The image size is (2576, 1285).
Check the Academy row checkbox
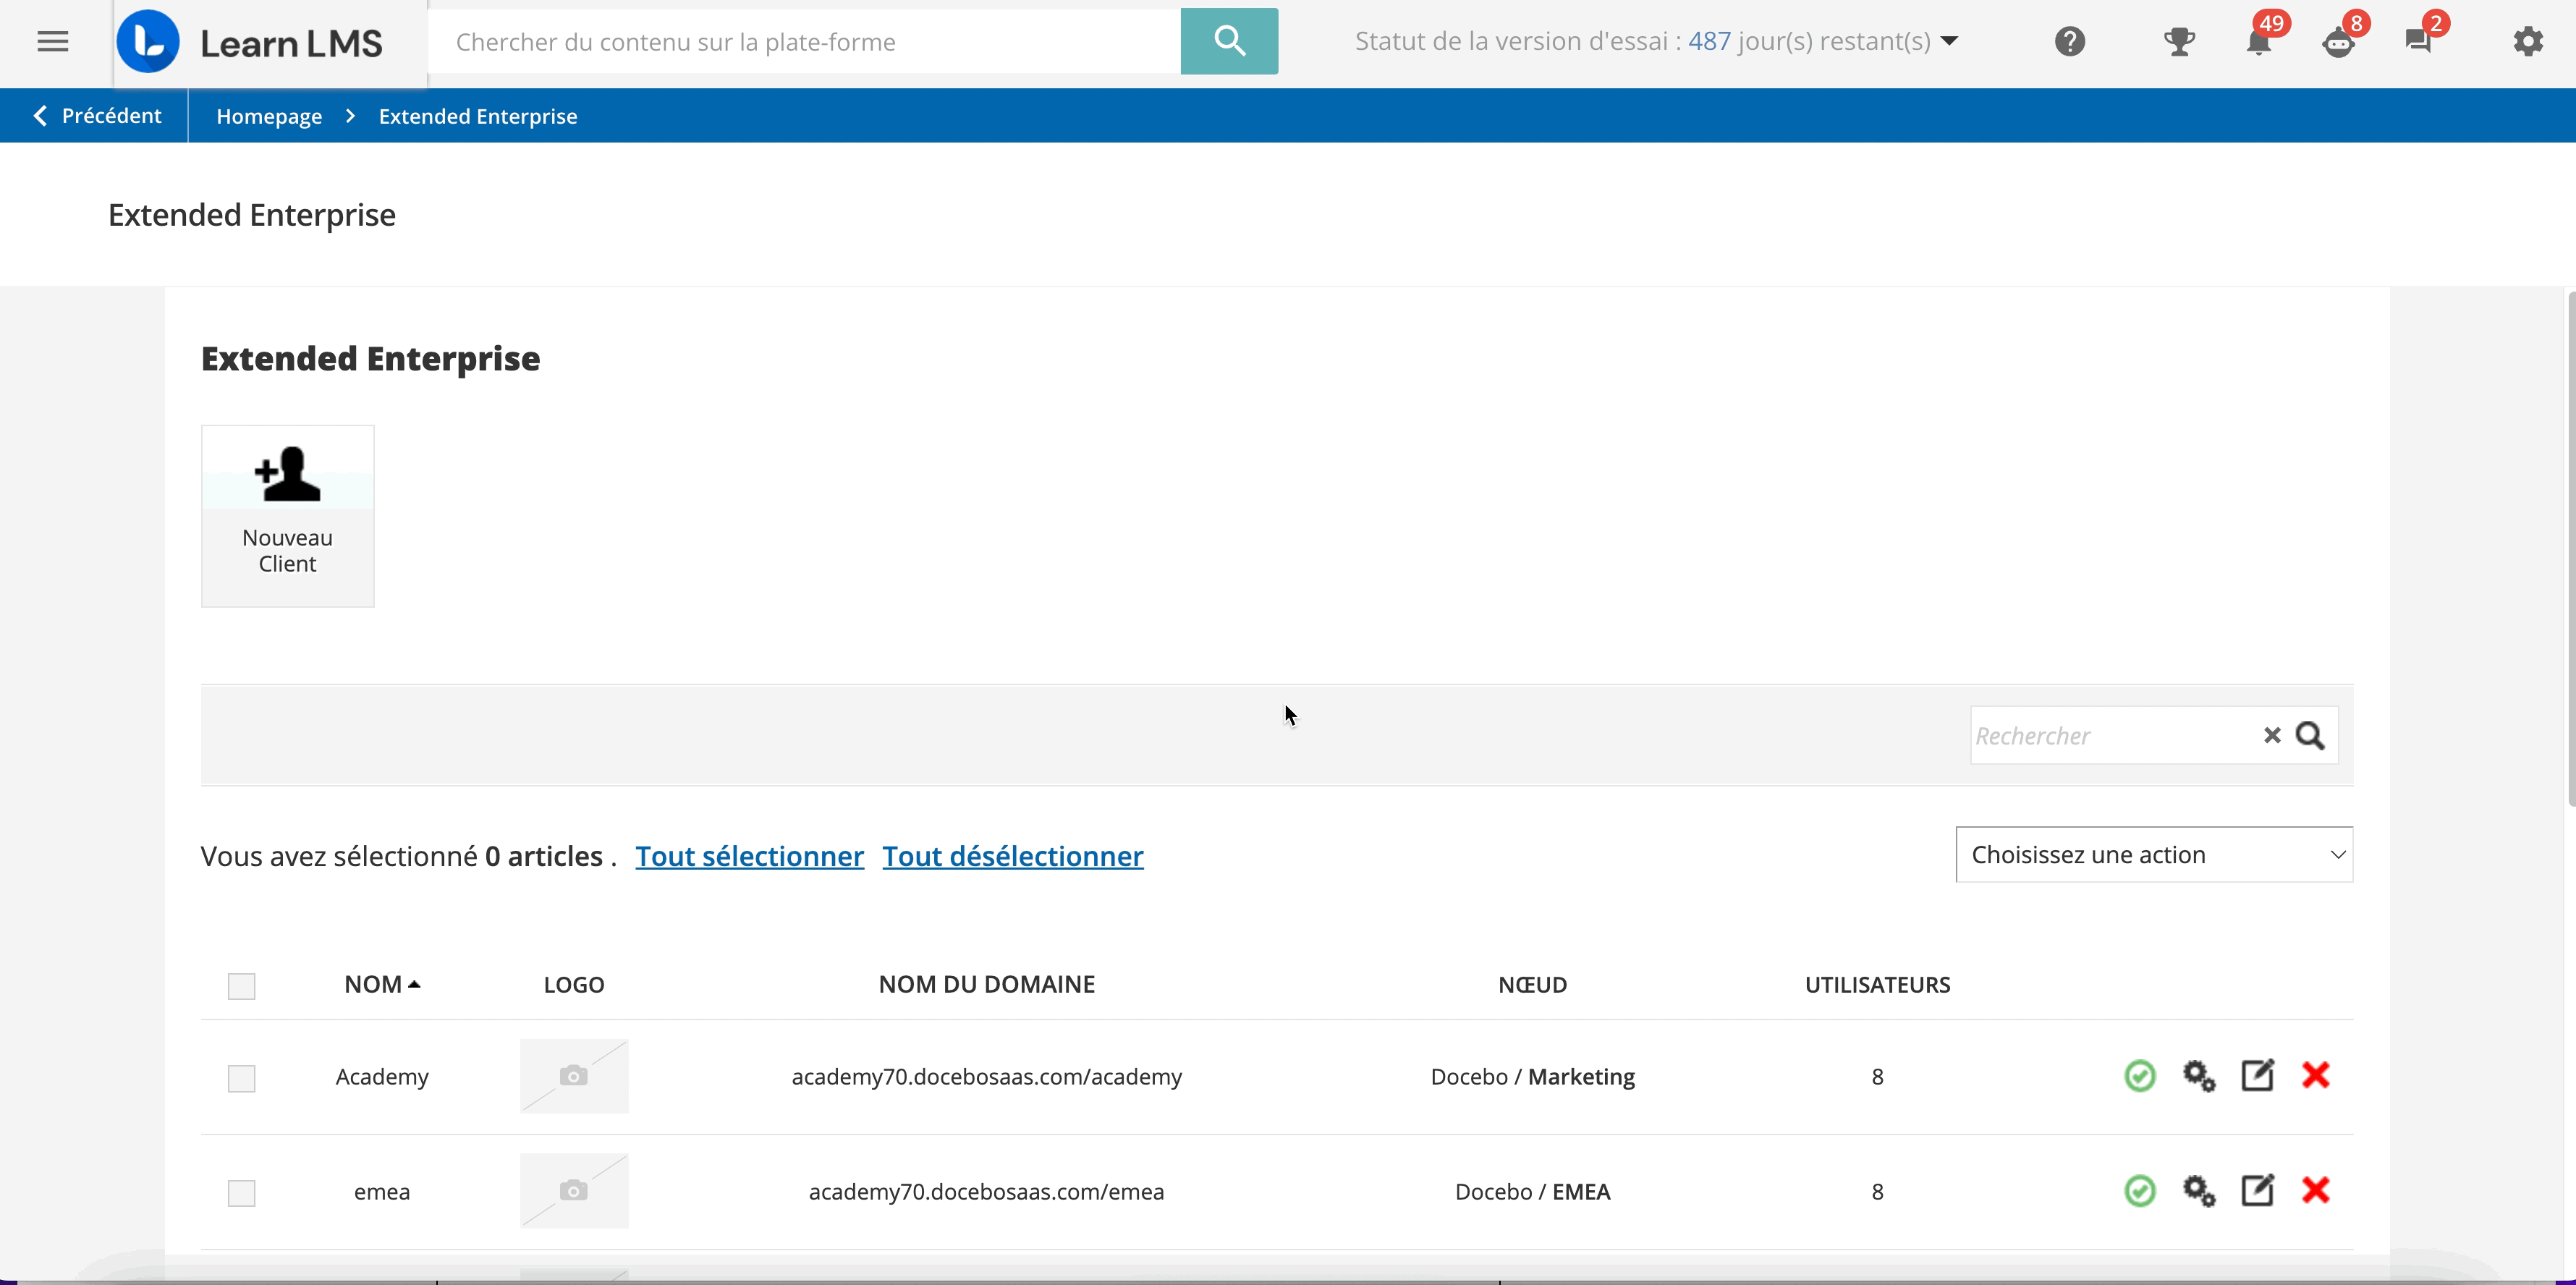coord(241,1078)
